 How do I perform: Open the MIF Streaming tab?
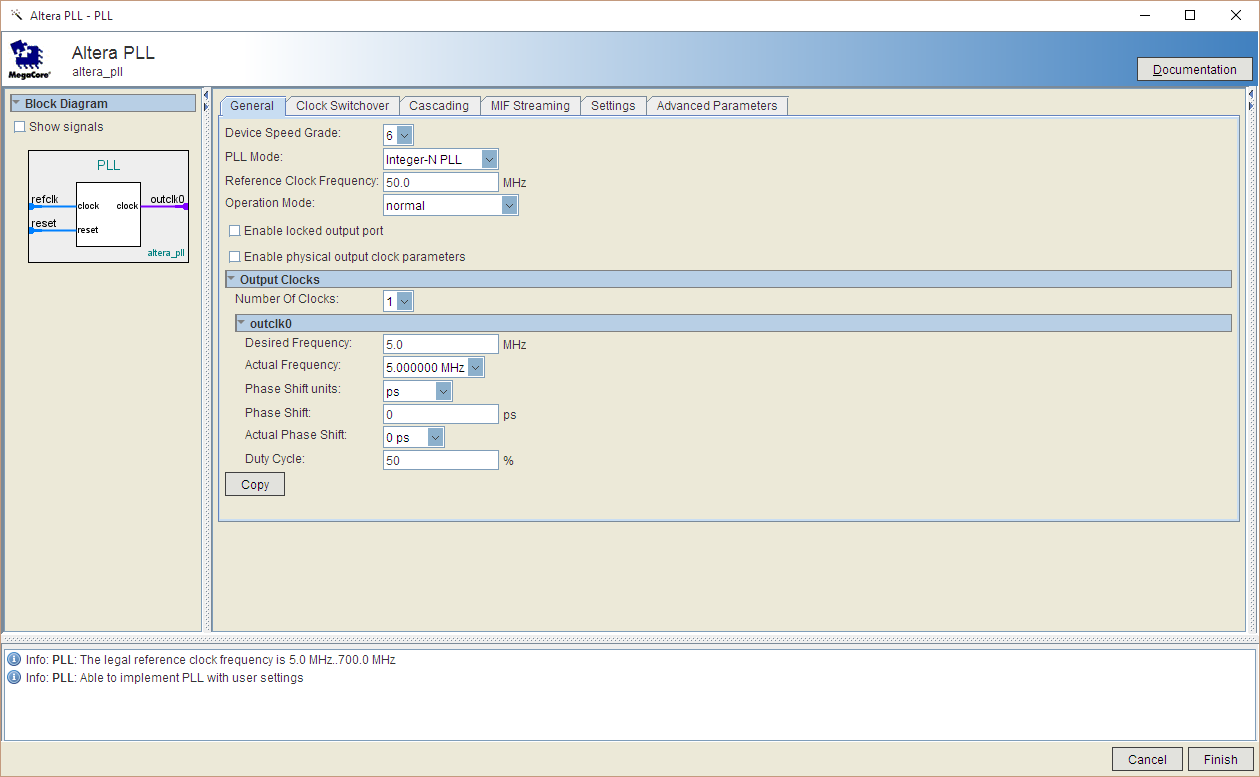coord(530,106)
